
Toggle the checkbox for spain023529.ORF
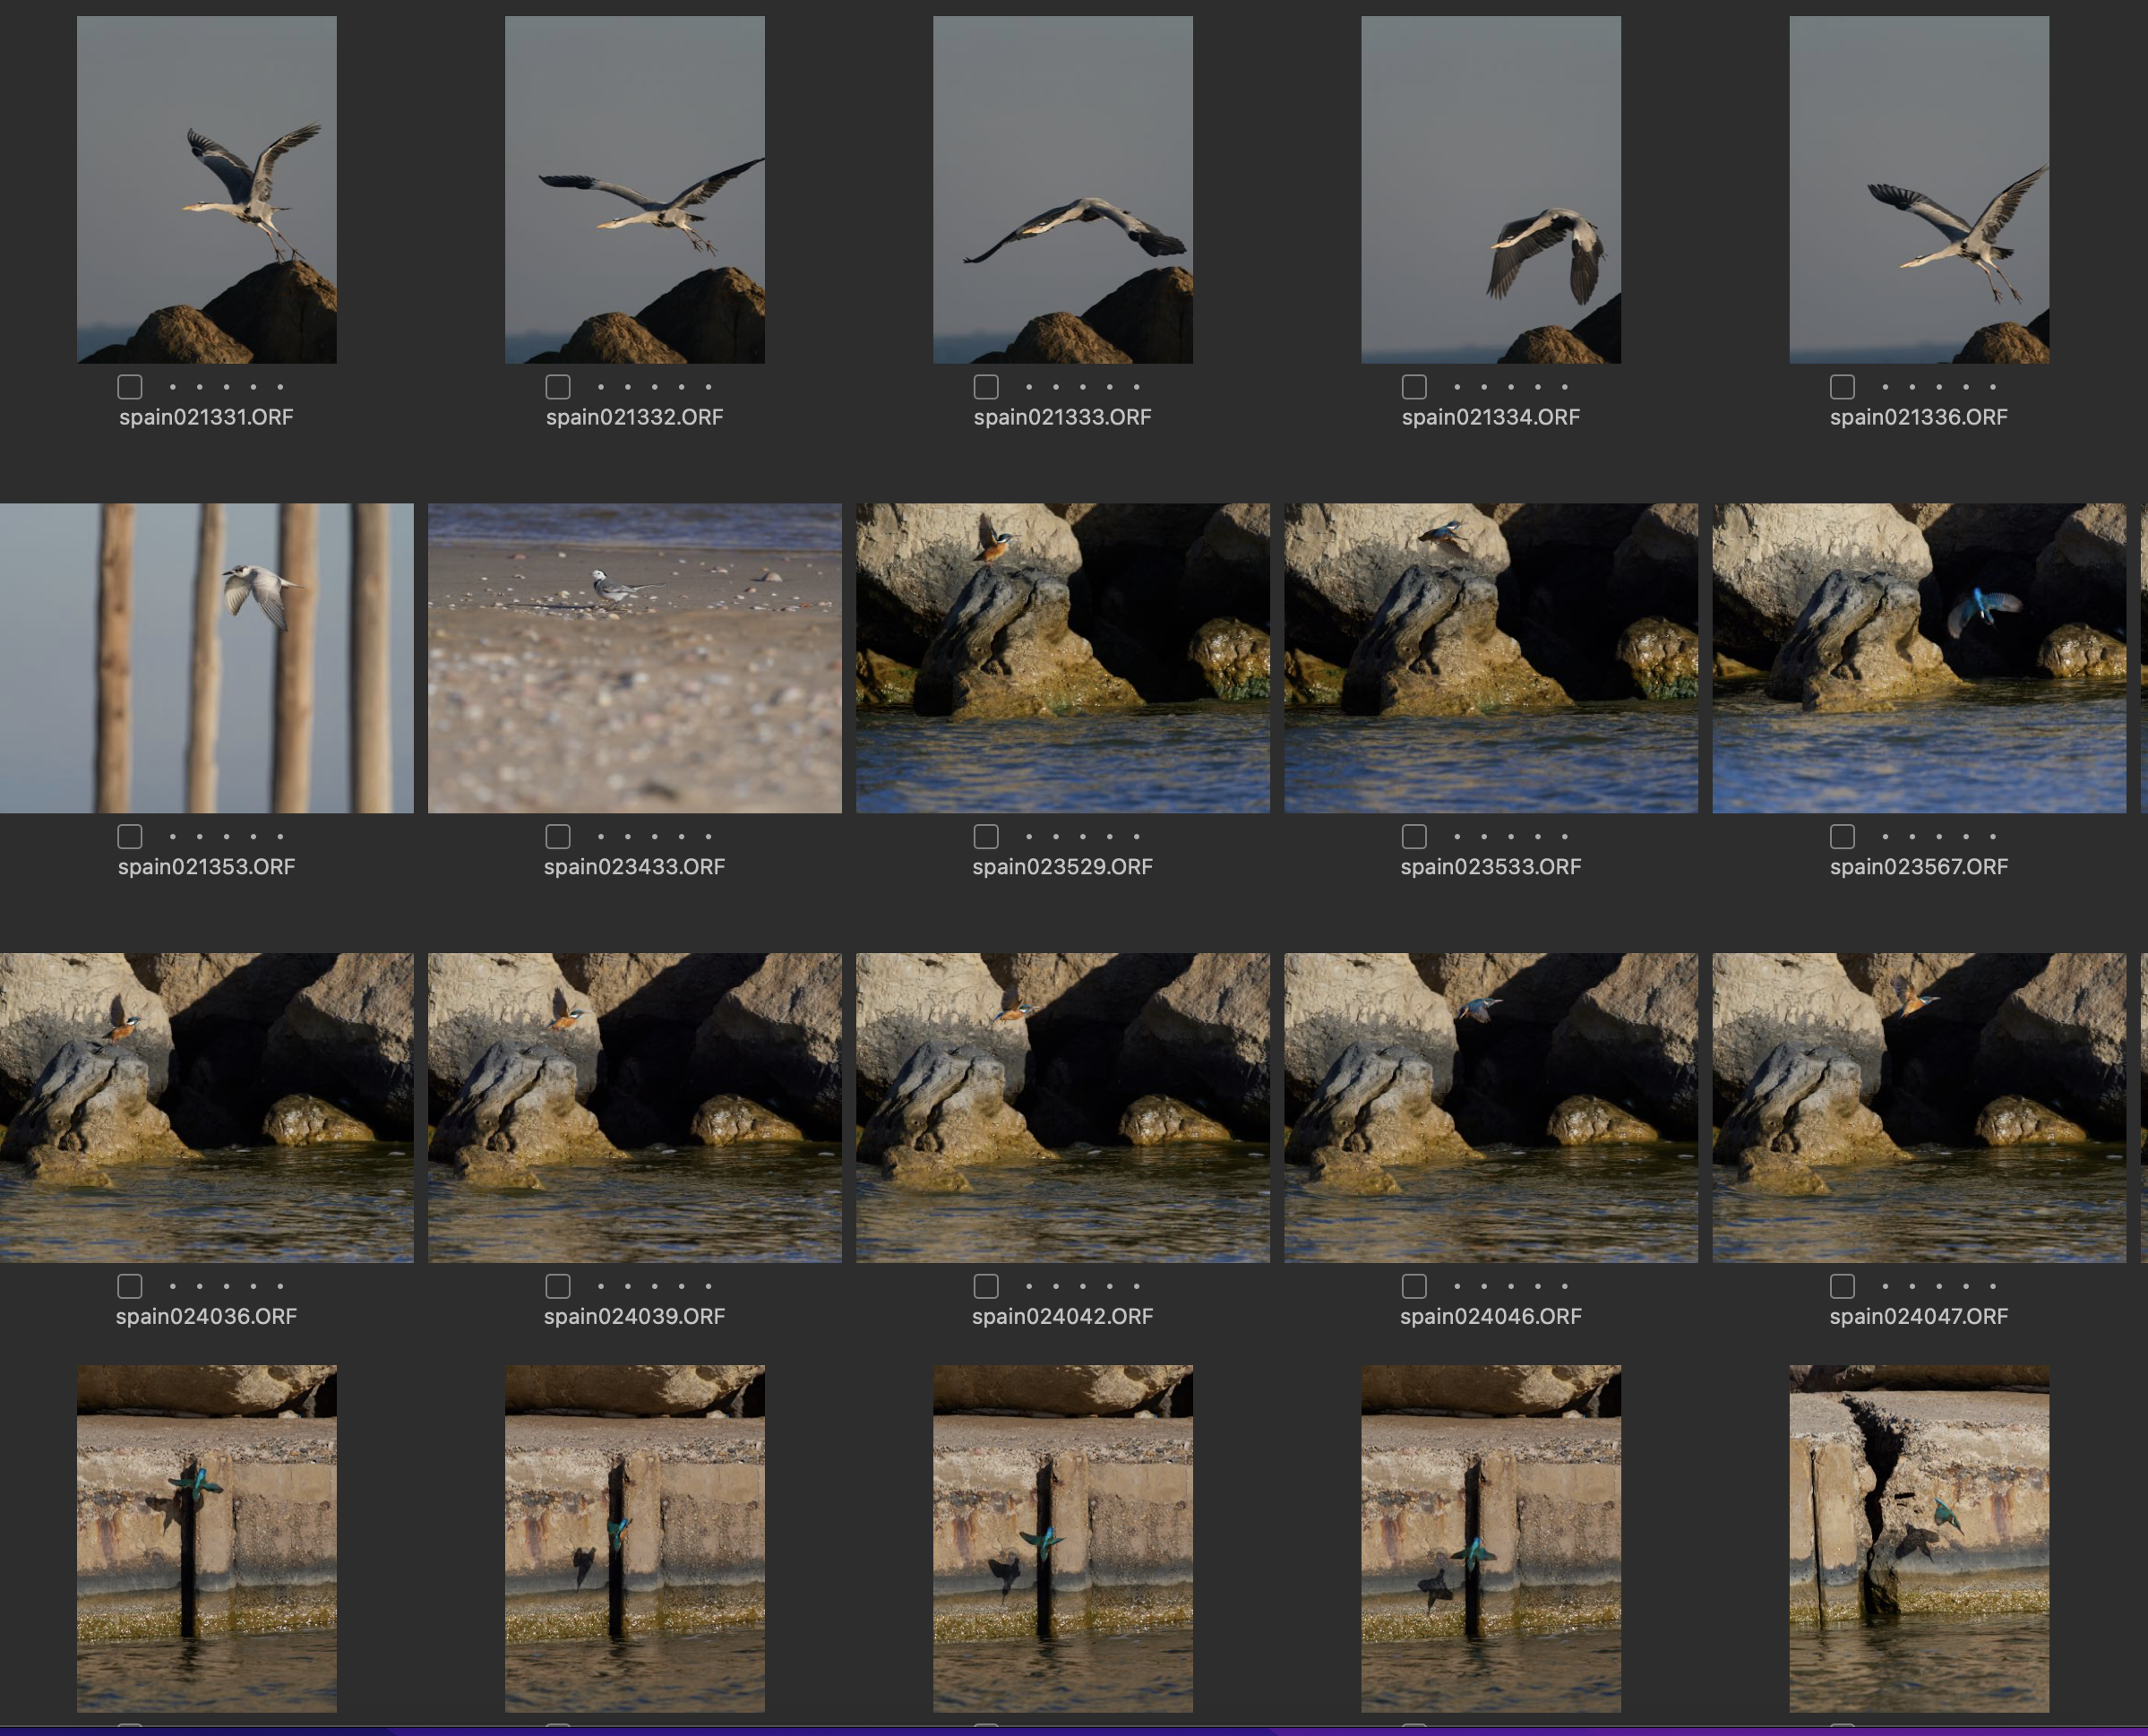coord(986,836)
